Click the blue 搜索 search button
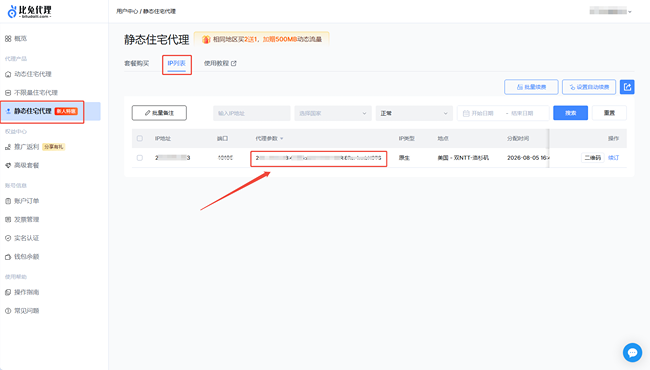Screen dimensions: 650x370 pyautogui.click(x=570, y=113)
